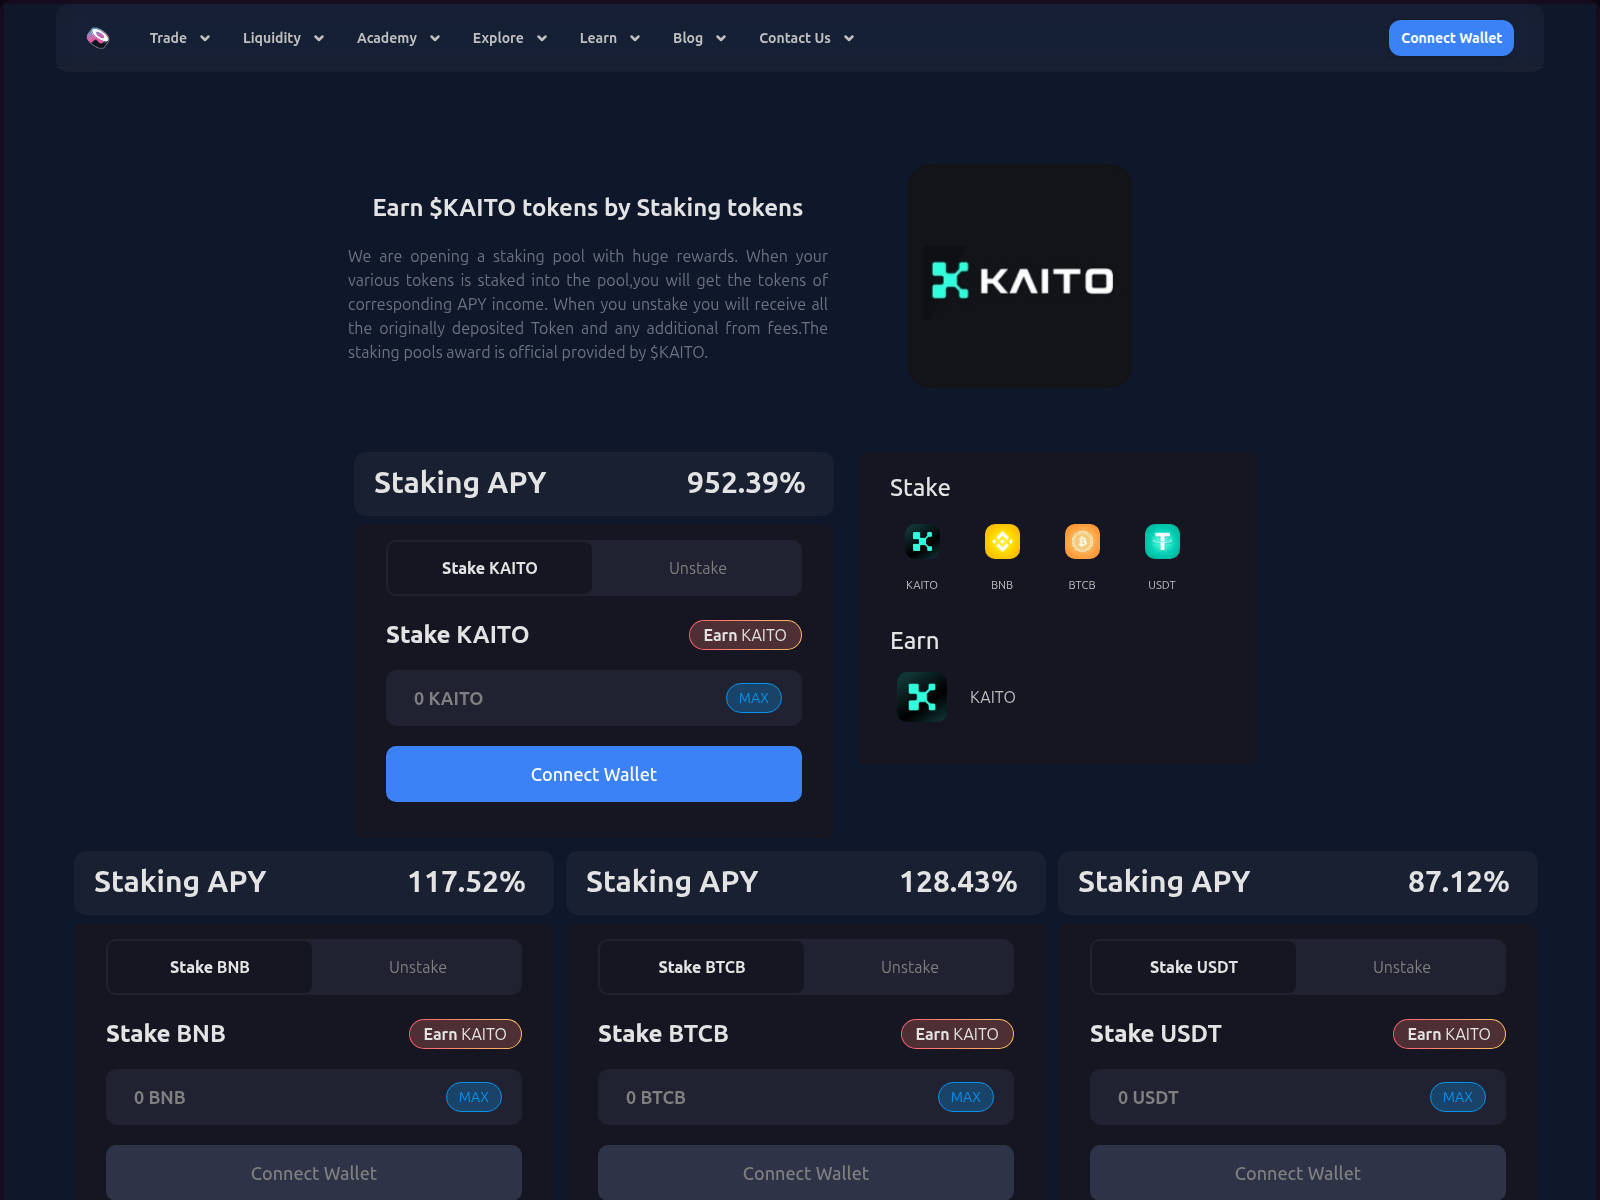Image resolution: width=1600 pixels, height=1200 pixels.
Task: Click the 117.52% Staking APY value
Action: tap(466, 882)
